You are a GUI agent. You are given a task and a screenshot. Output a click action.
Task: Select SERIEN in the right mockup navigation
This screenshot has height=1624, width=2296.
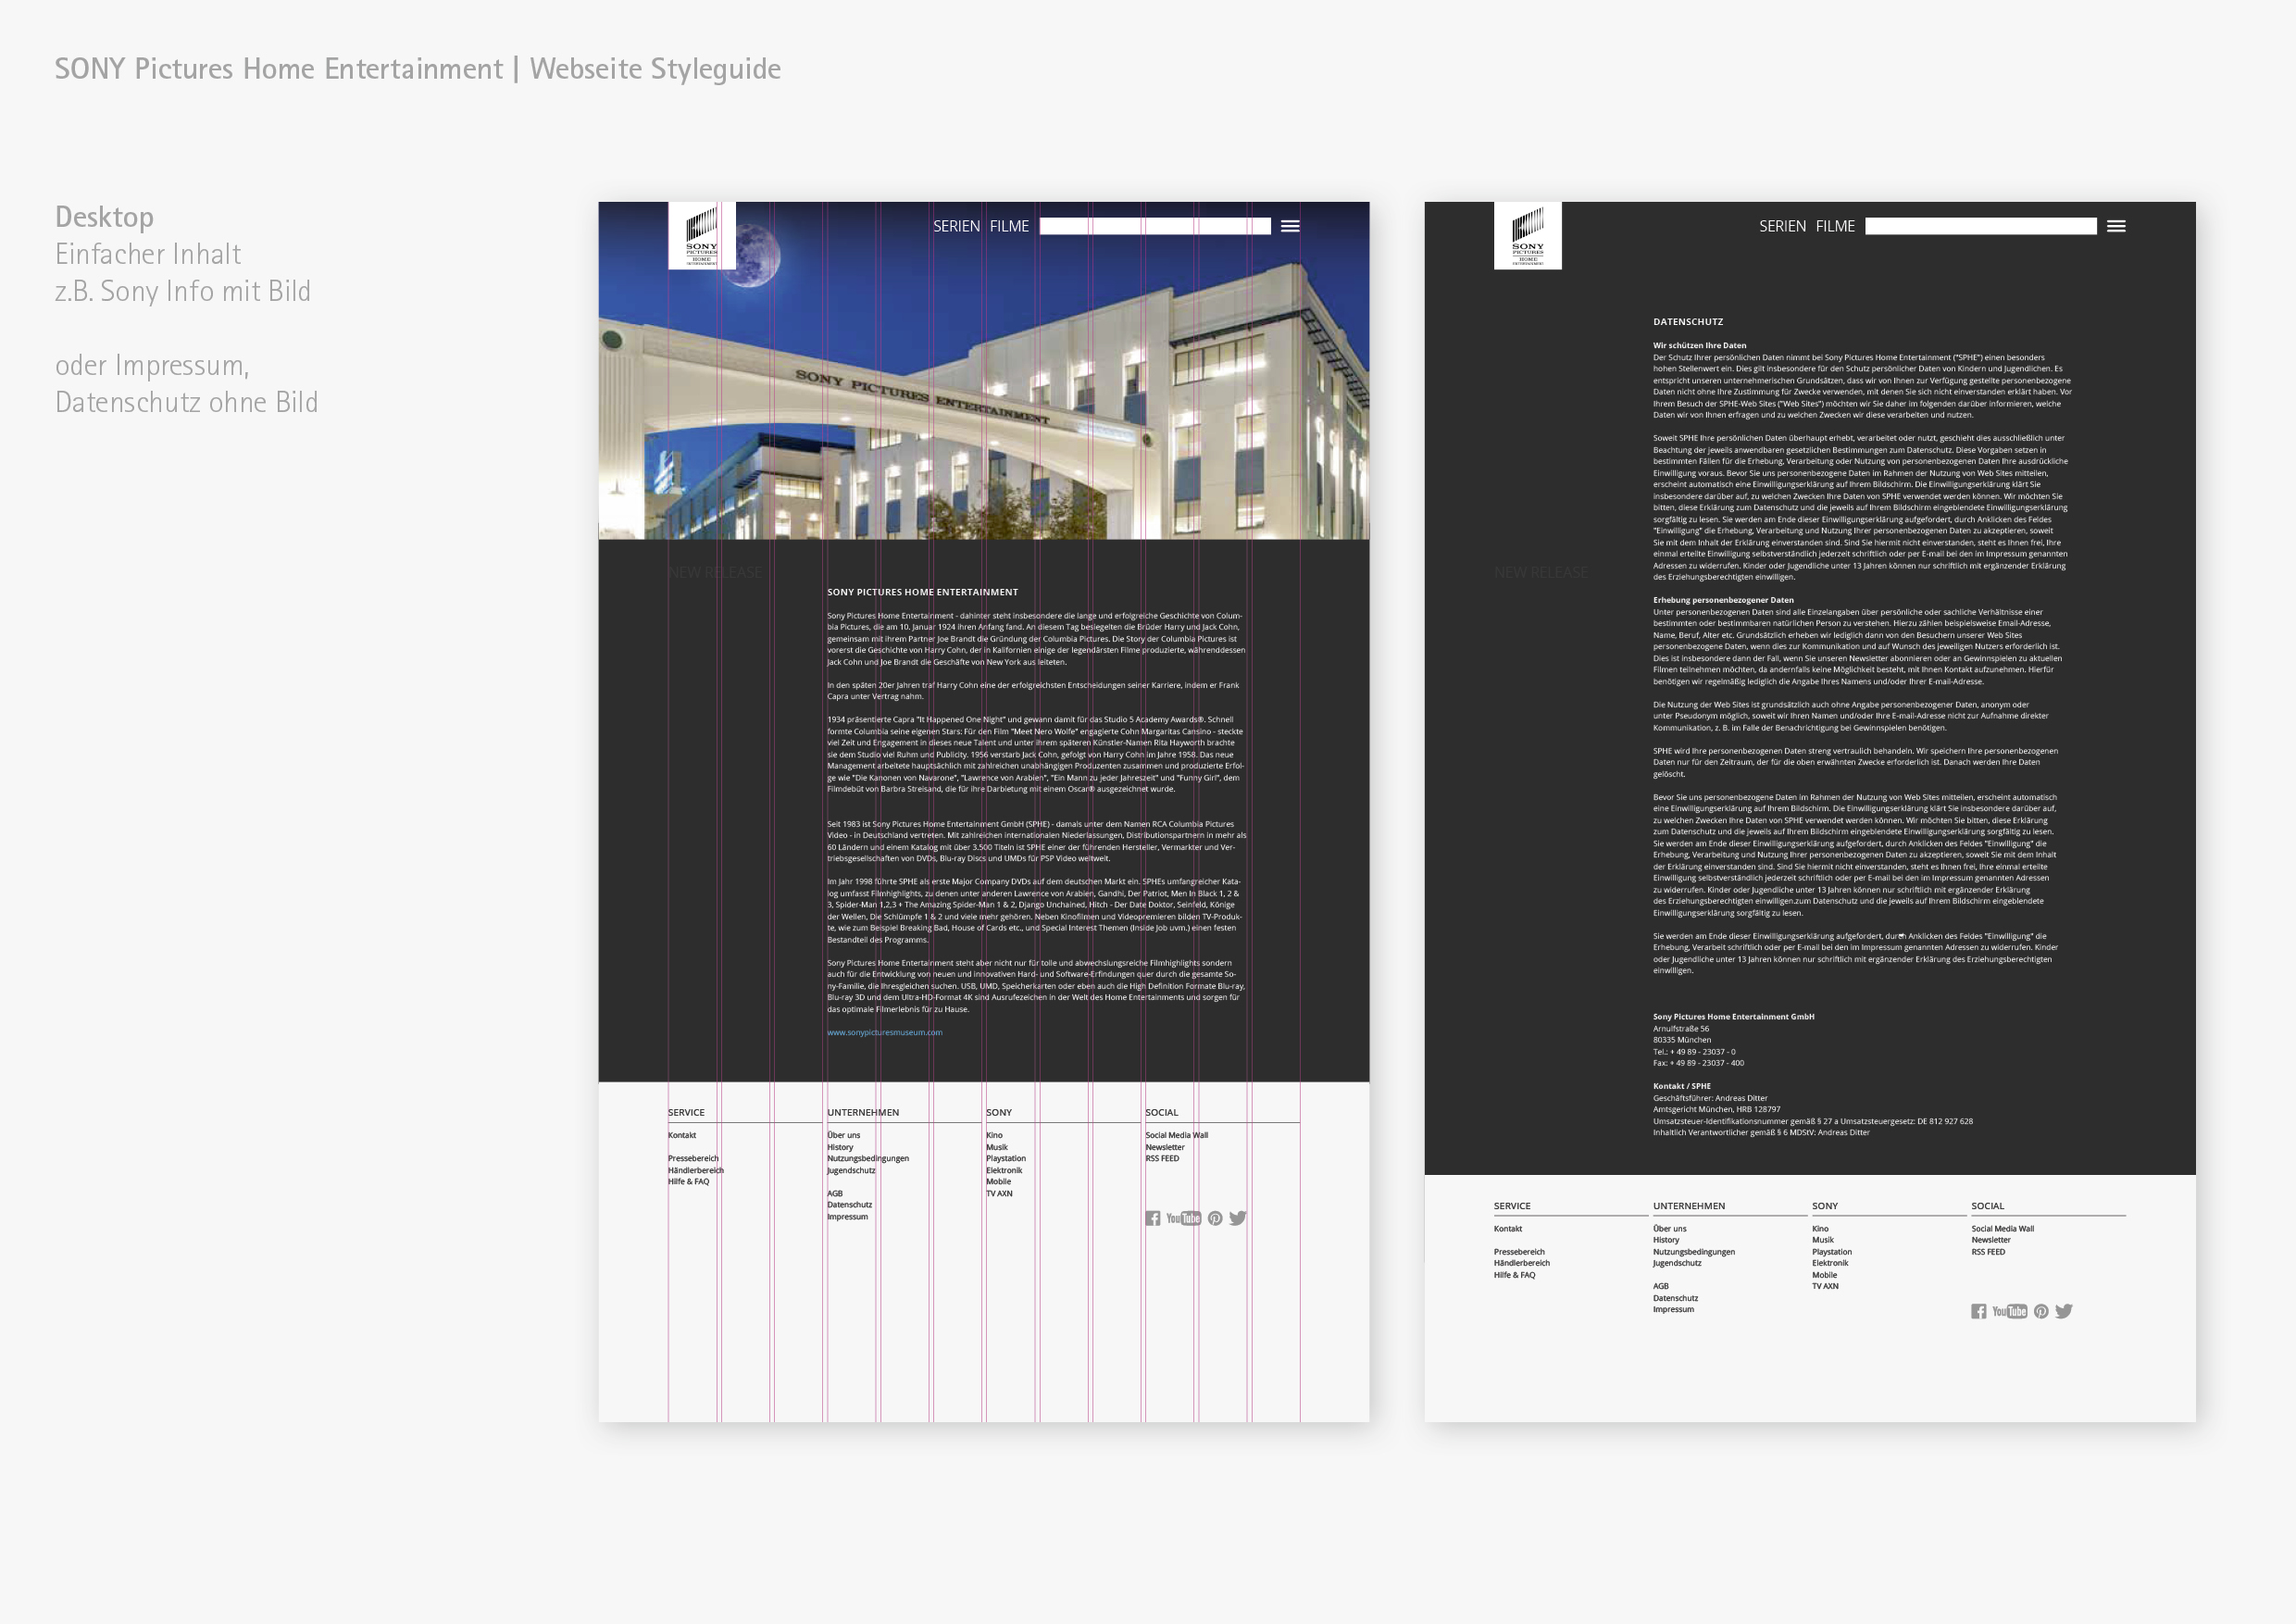pos(1783,226)
